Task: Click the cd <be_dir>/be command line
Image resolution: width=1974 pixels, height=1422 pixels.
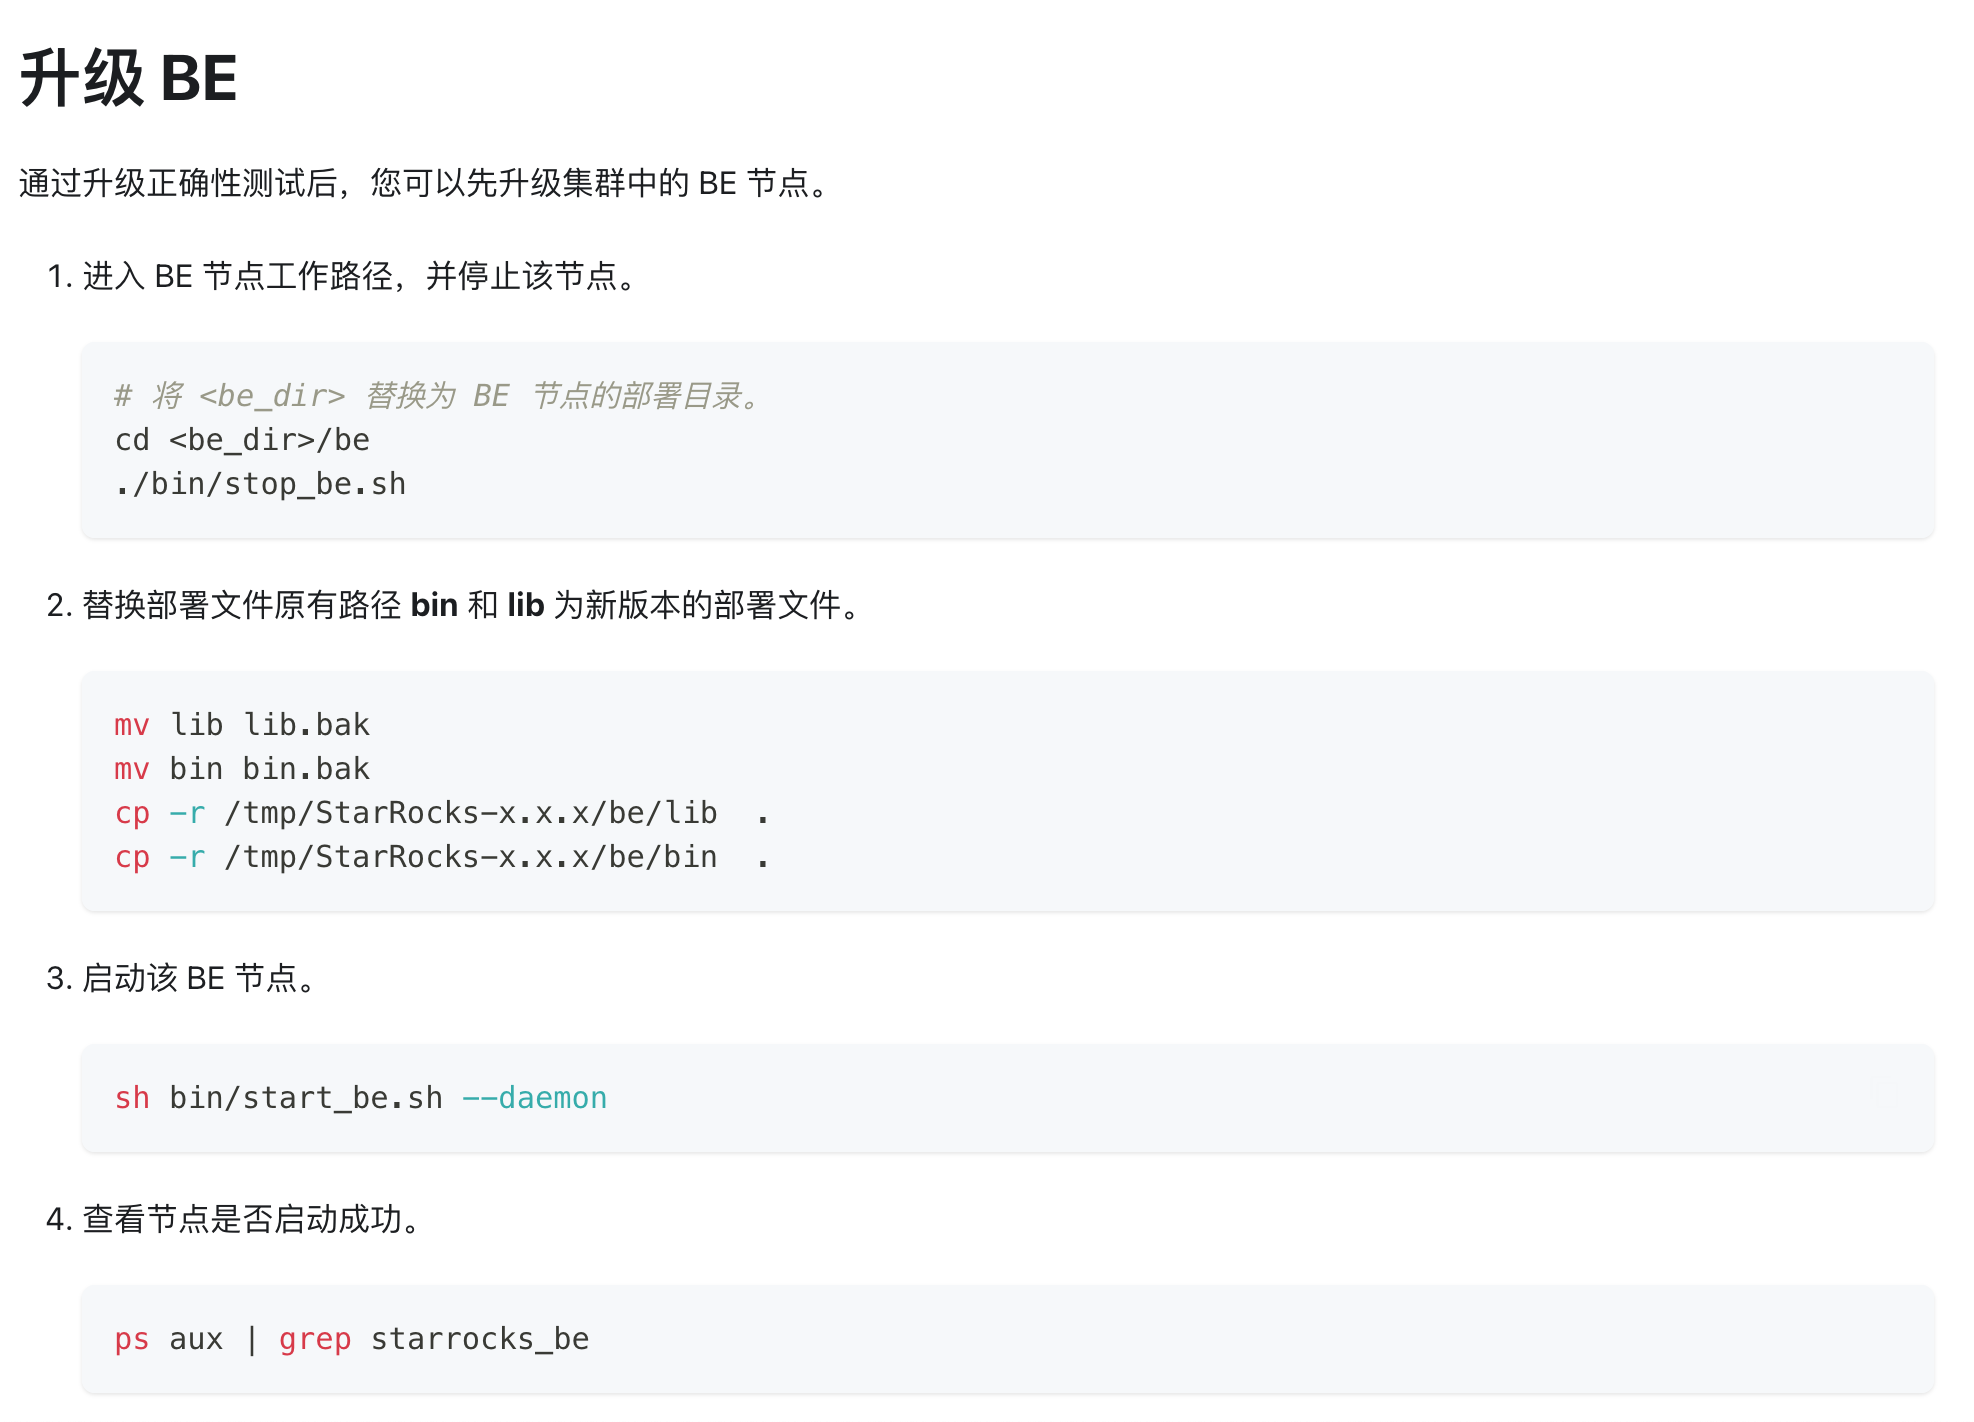Action: 242,440
